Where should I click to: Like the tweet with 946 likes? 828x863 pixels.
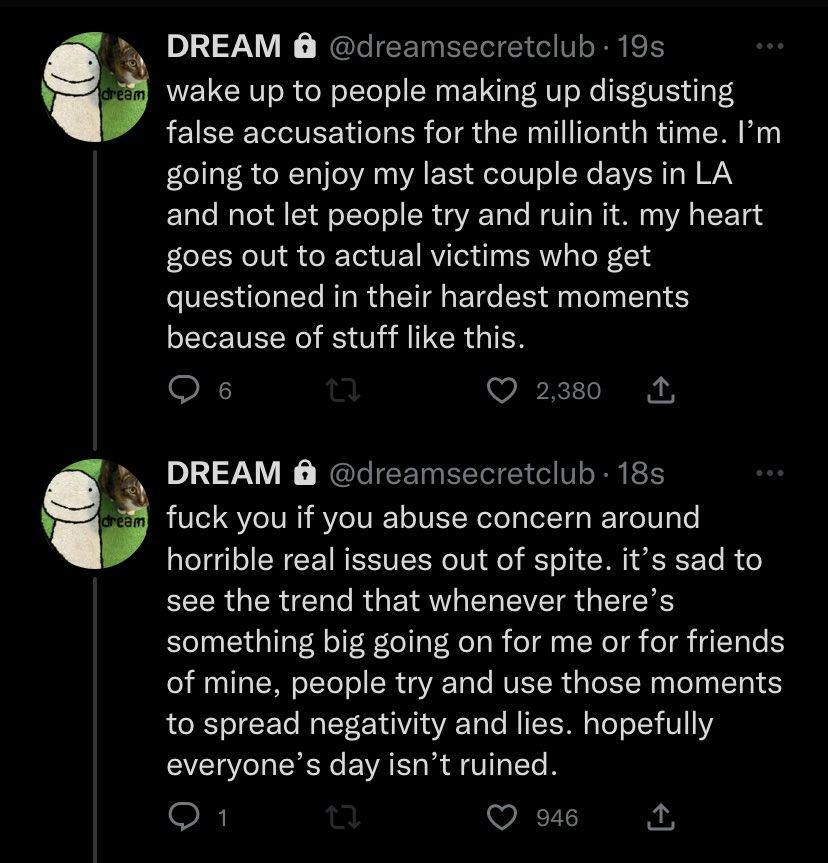click(x=502, y=817)
